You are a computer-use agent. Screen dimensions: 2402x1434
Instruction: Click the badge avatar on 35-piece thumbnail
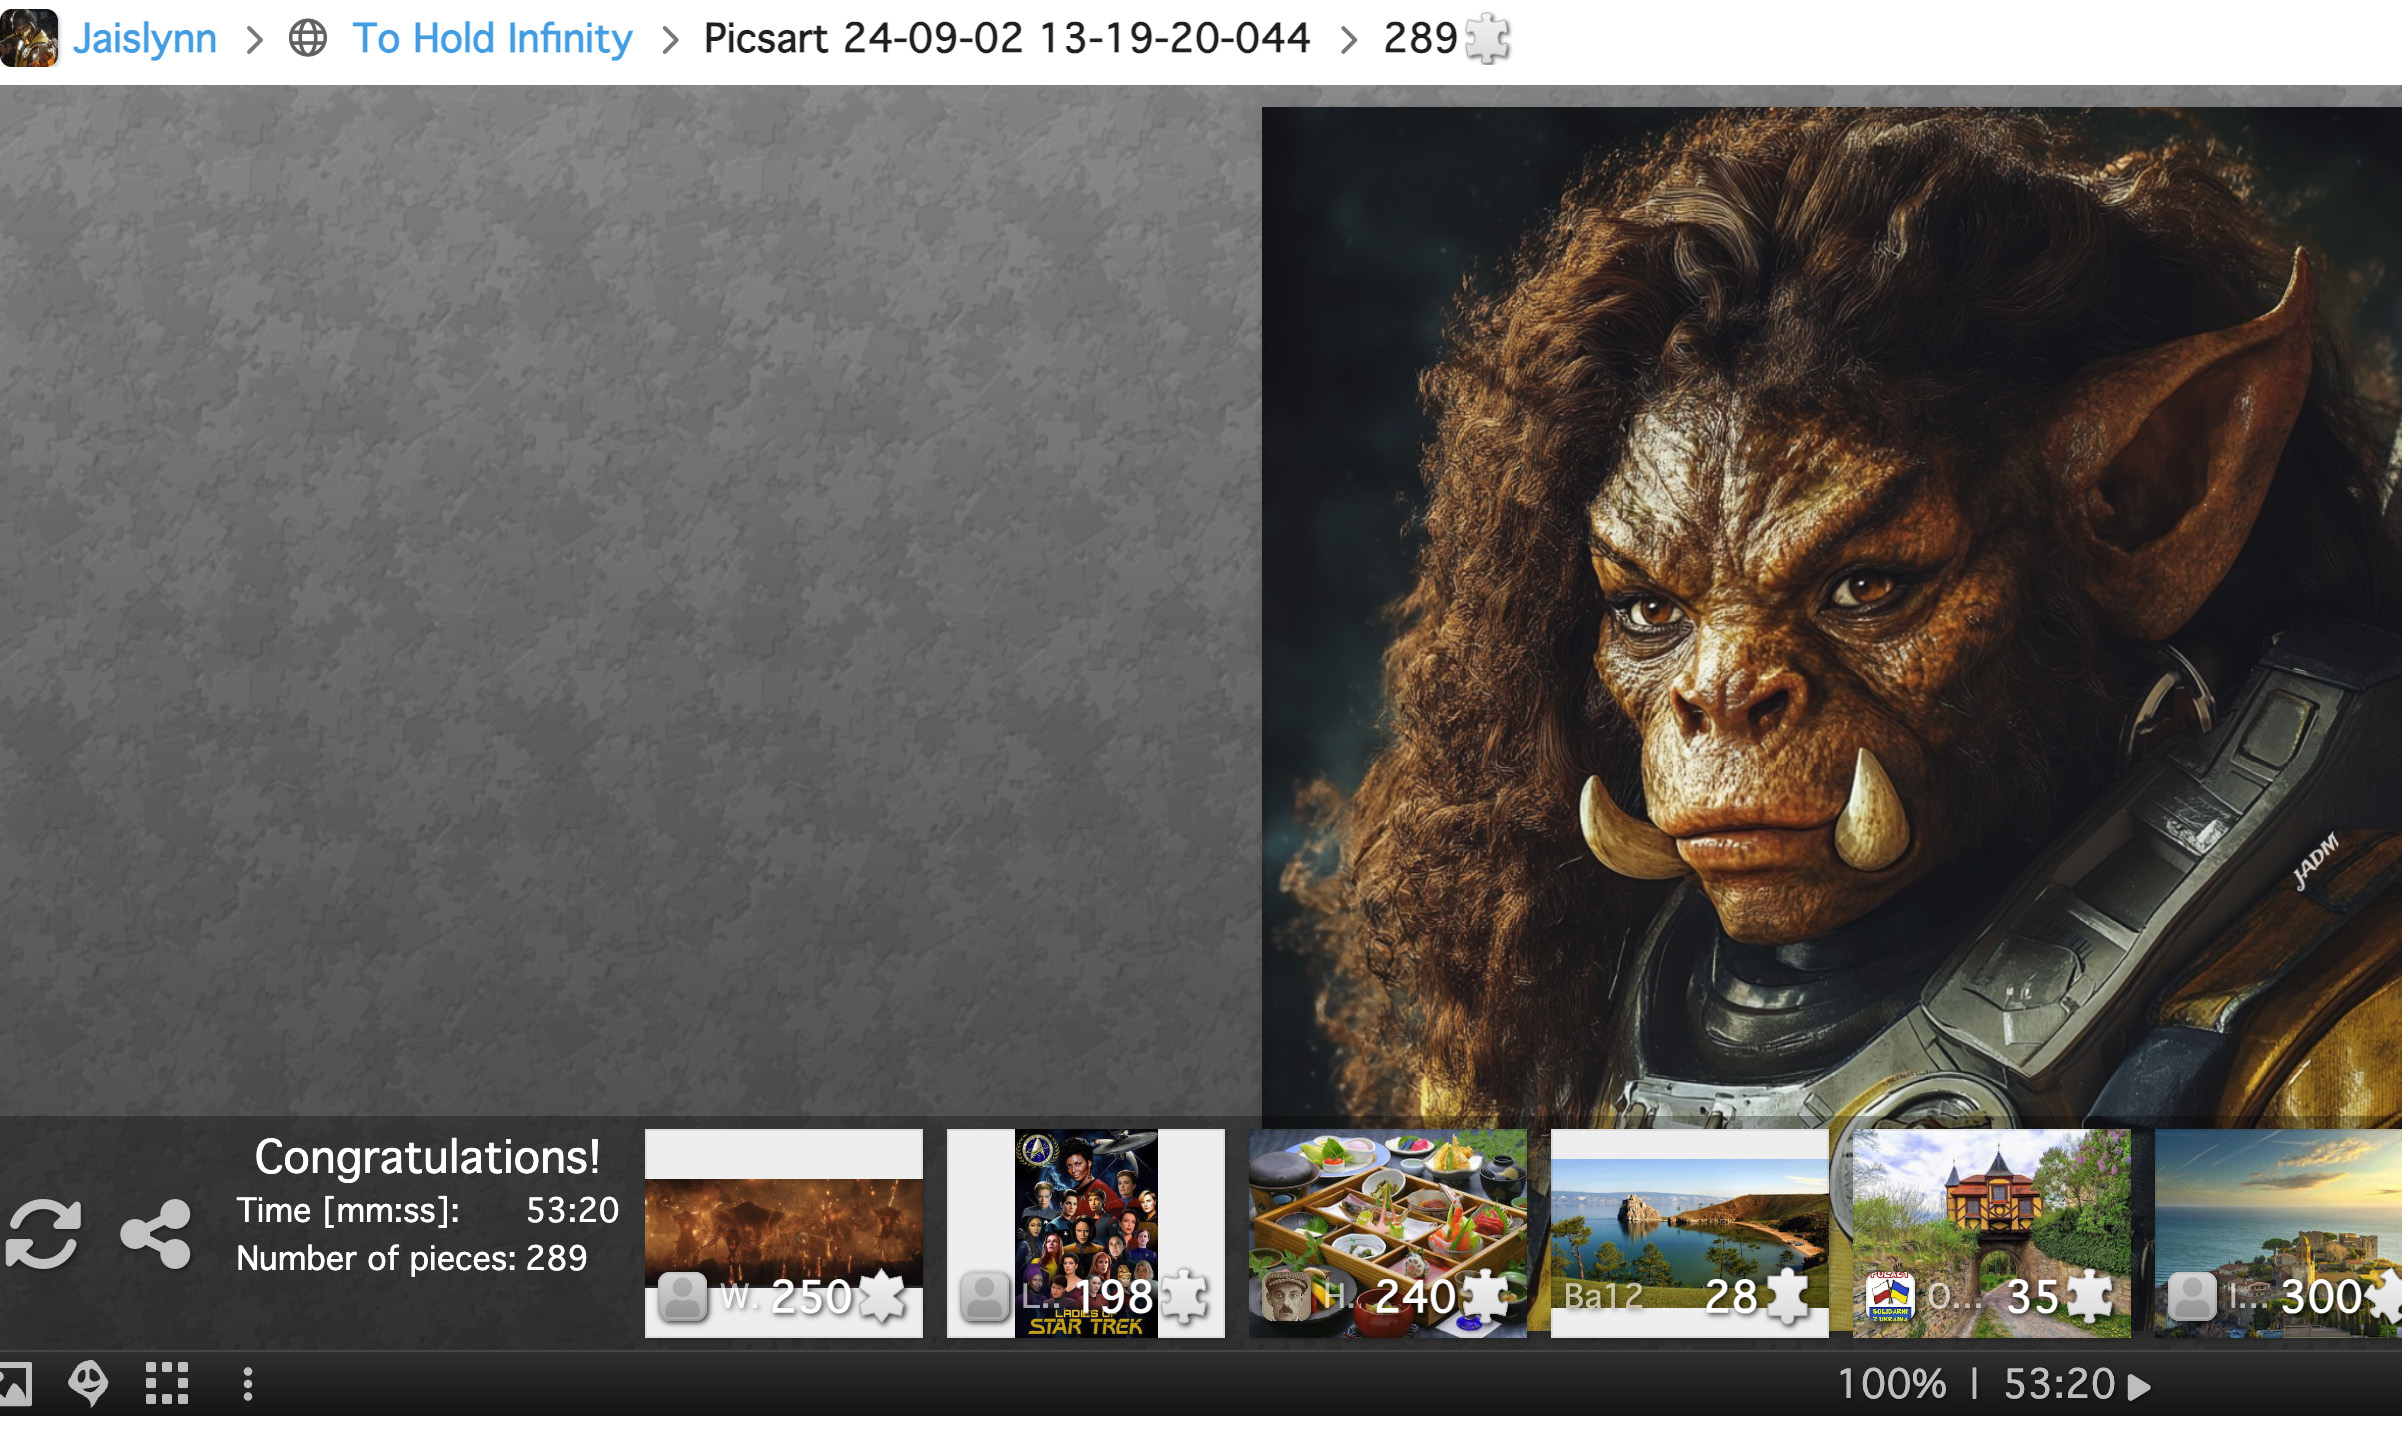point(1890,1297)
